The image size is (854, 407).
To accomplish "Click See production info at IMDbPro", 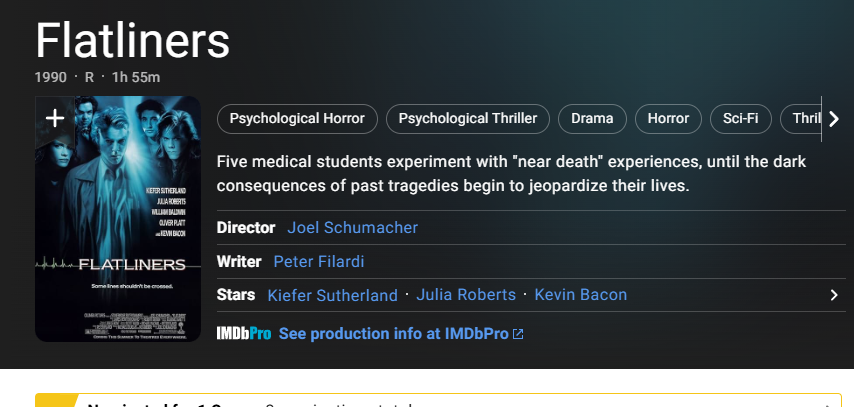I will (393, 333).
